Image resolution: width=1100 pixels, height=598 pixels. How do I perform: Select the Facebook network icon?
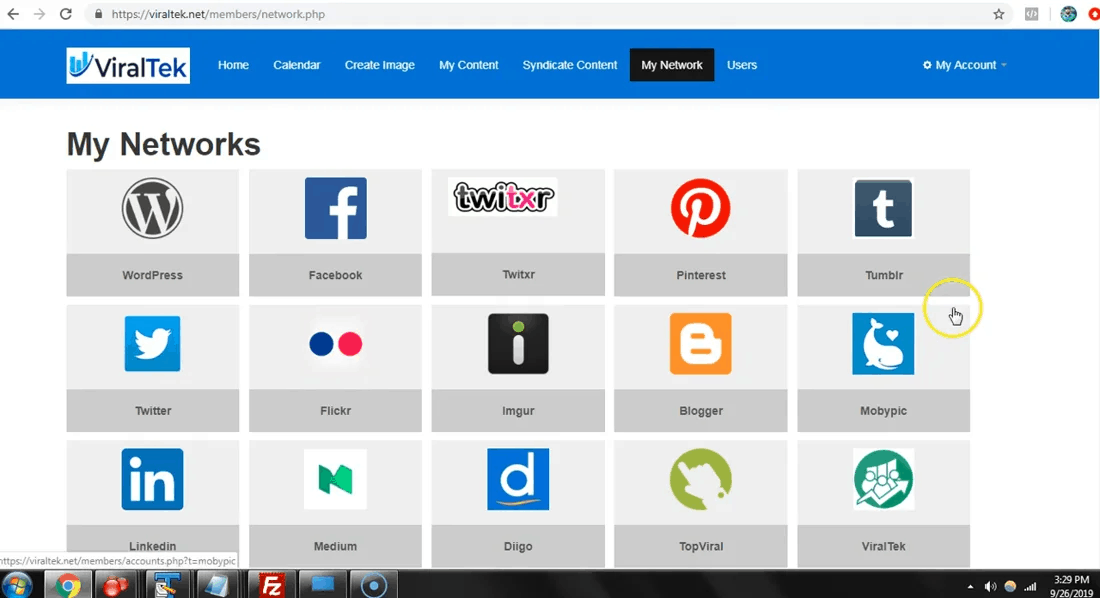tap(335, 208)
